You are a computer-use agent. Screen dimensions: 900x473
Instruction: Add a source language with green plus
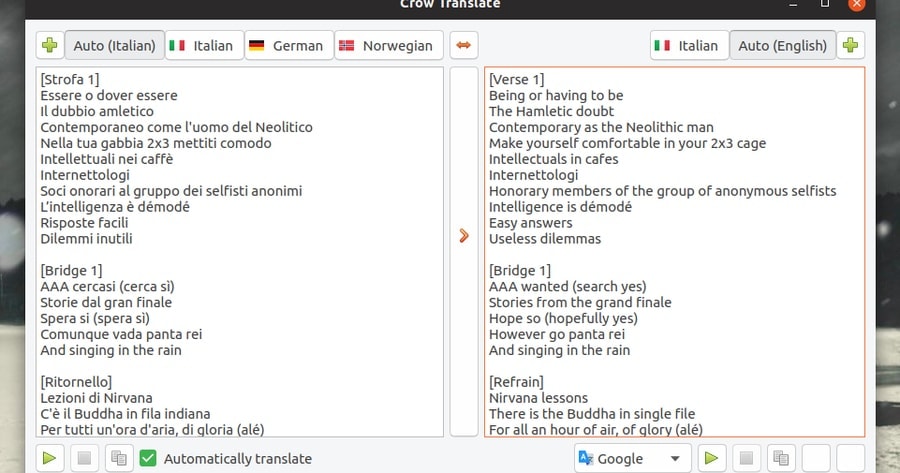[x=49, y=45]
